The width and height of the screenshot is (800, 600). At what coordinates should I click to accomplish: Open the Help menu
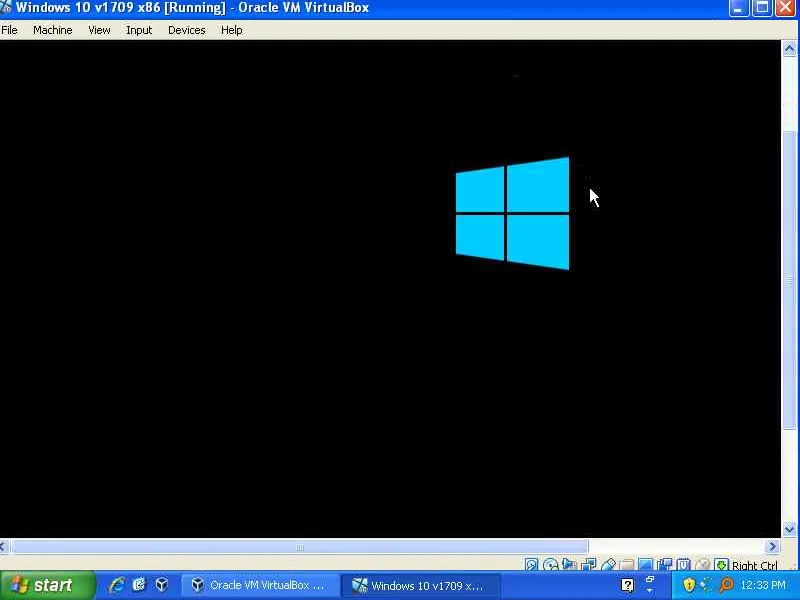(x=232, y=30)
